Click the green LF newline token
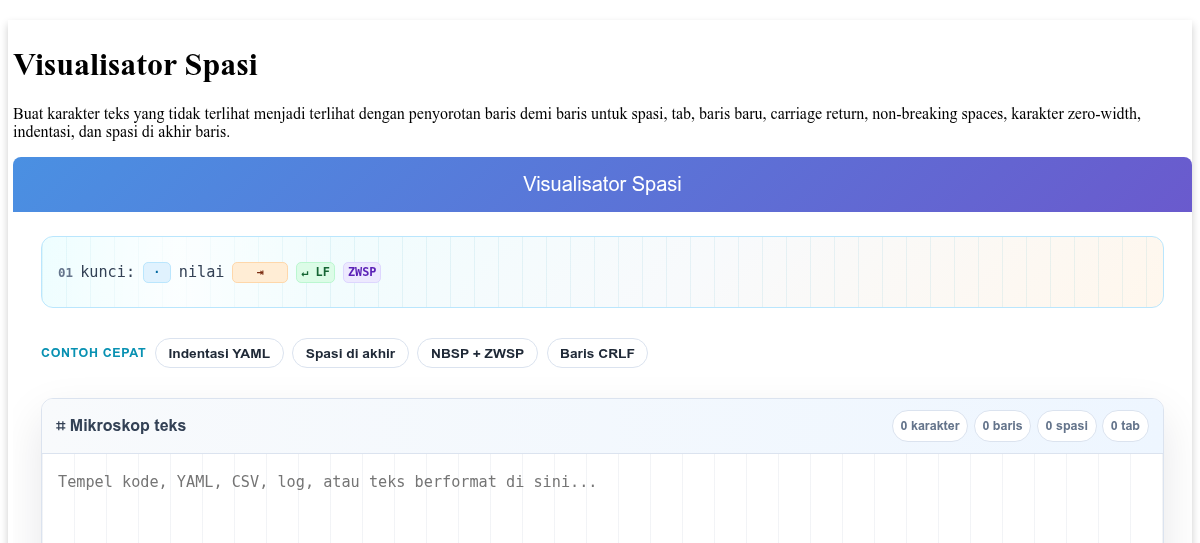1200x543 pixels. pyautogui.click(x=316, y=272)
